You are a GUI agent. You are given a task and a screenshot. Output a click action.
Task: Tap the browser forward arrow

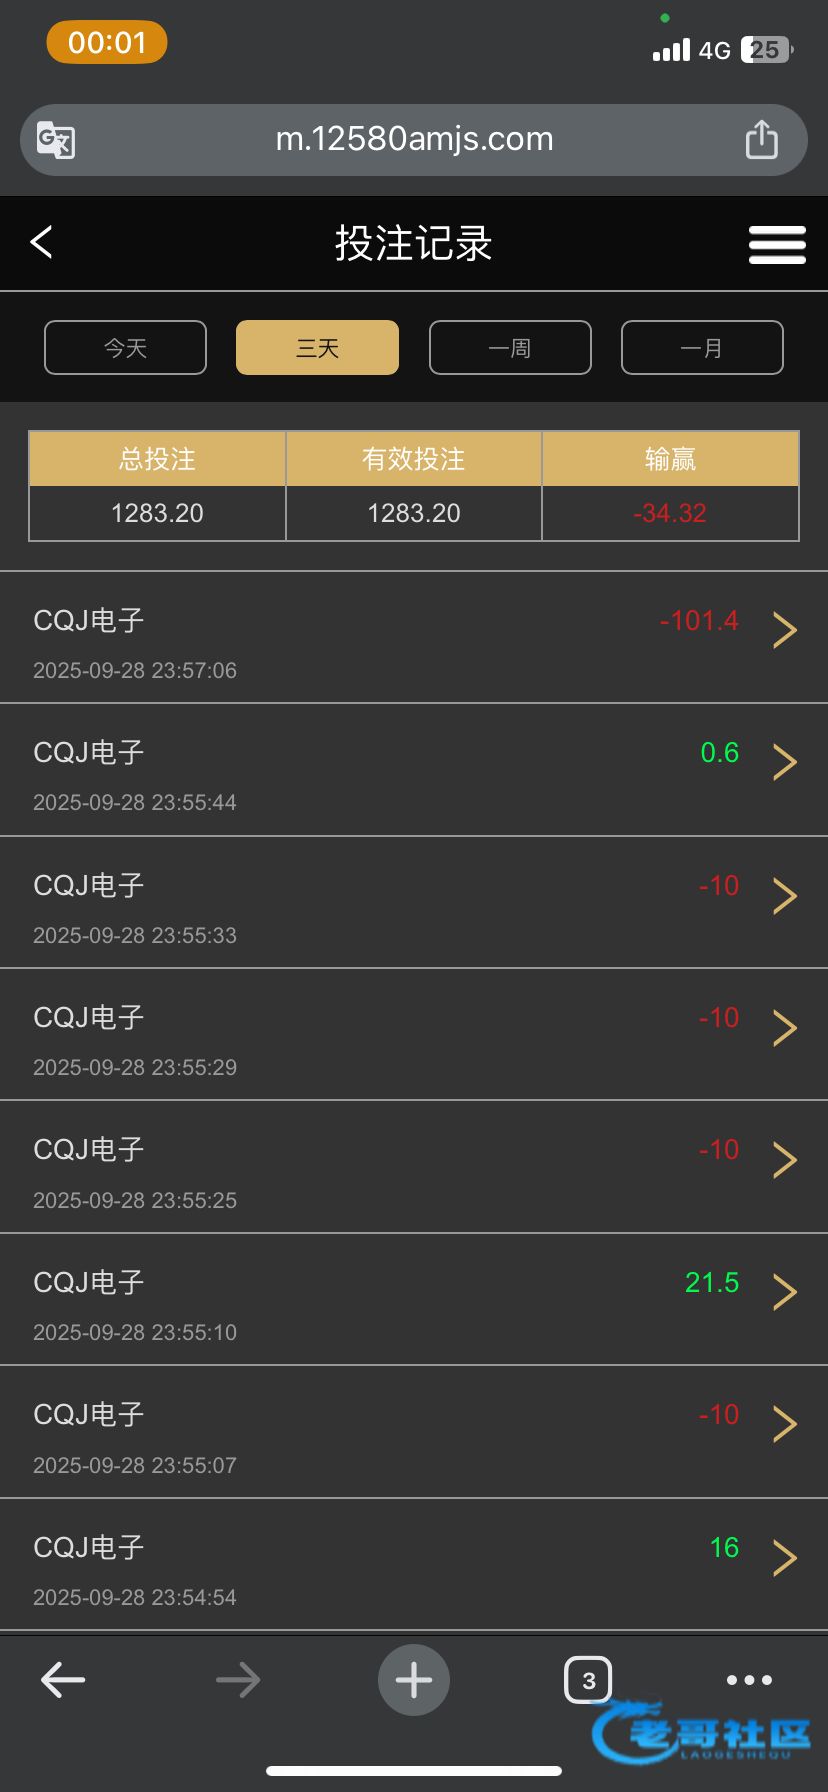point(238,1680)
